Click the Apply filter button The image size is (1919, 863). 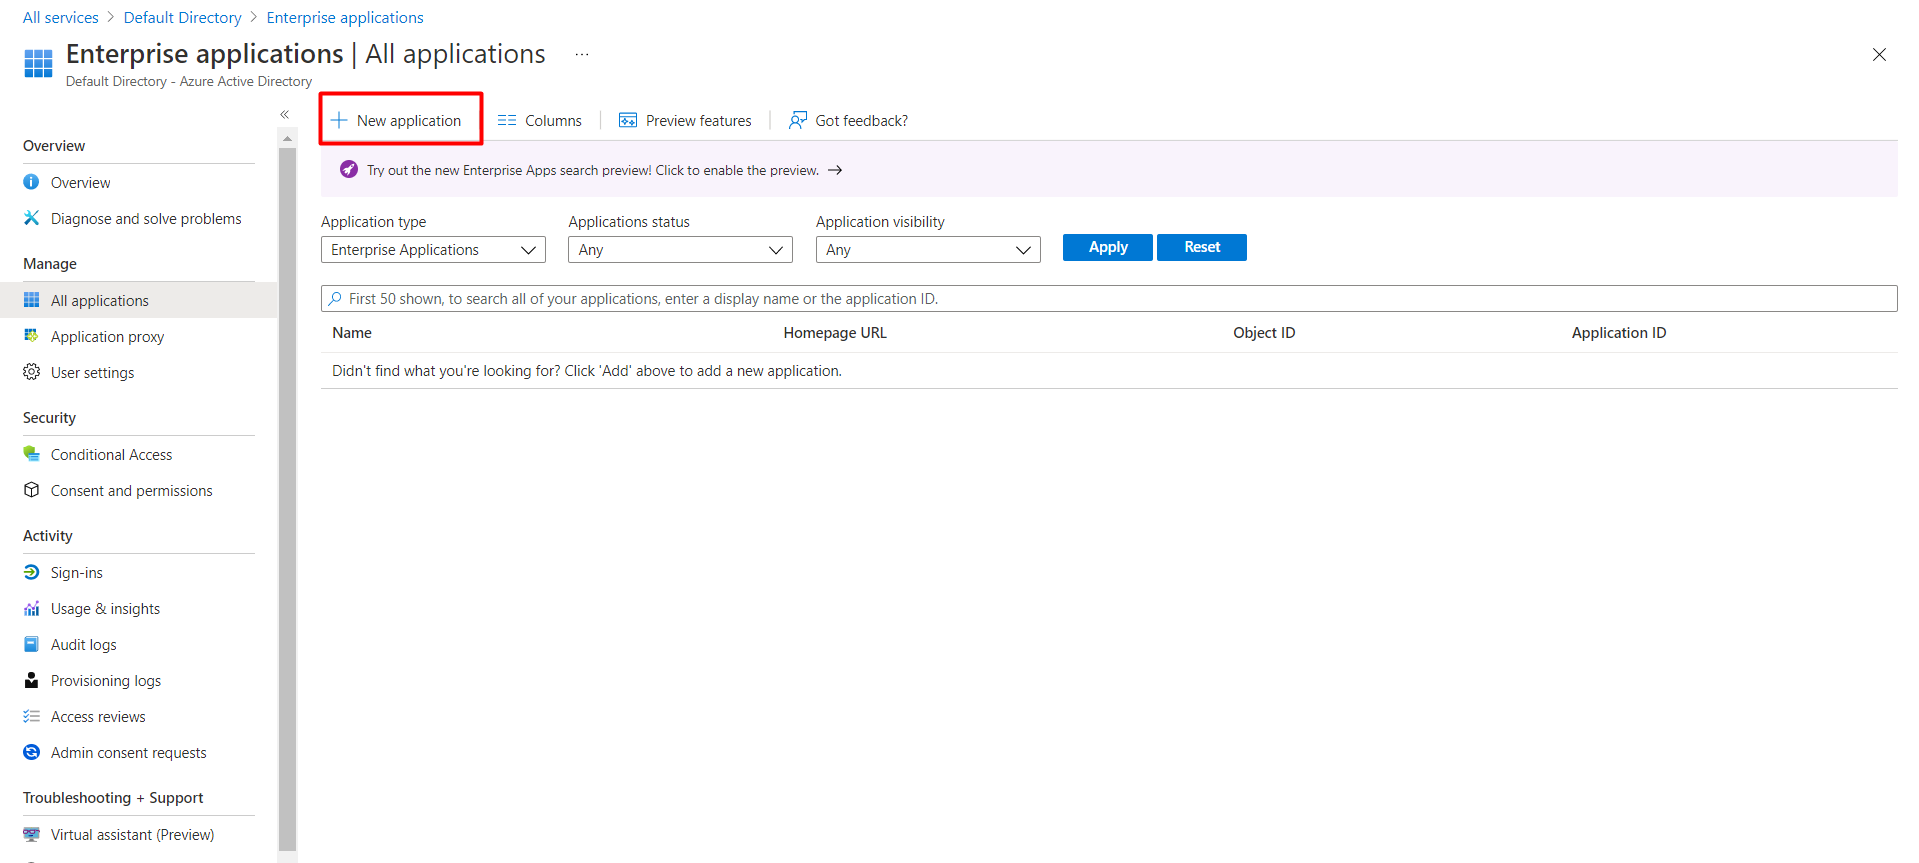pos(1108,247)
